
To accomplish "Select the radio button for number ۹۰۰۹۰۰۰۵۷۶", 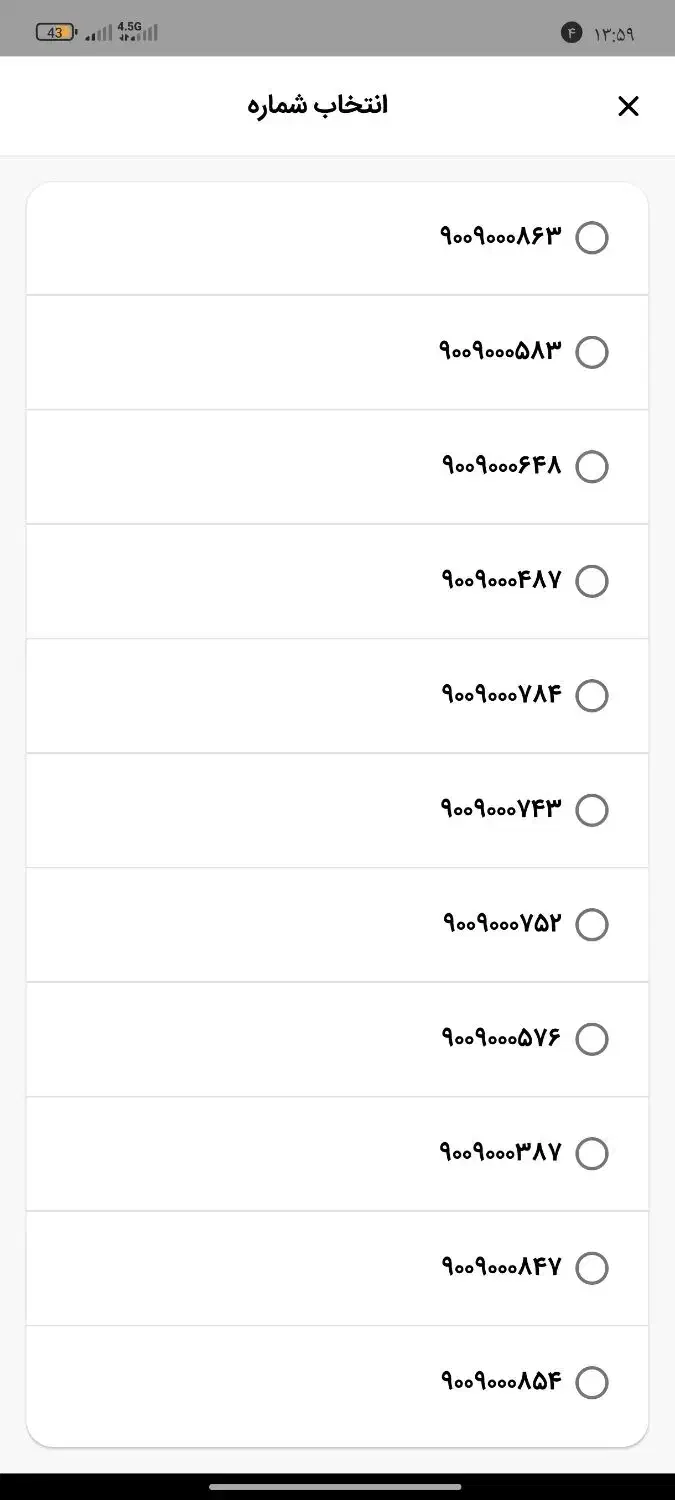I will pyautogui.click(x=592, y=1038).
